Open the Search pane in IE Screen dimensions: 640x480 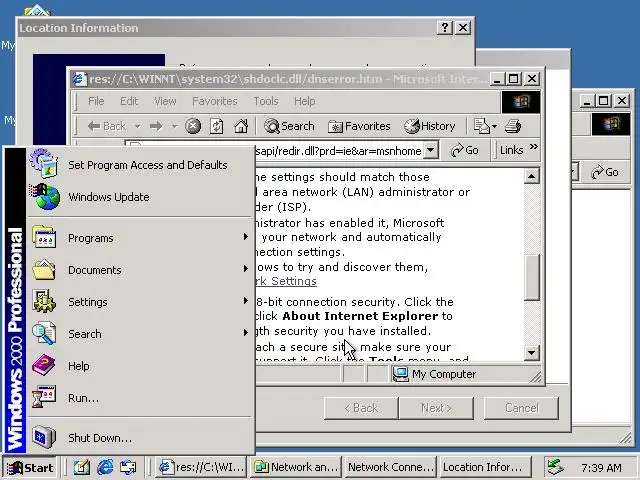coord(289,126)
